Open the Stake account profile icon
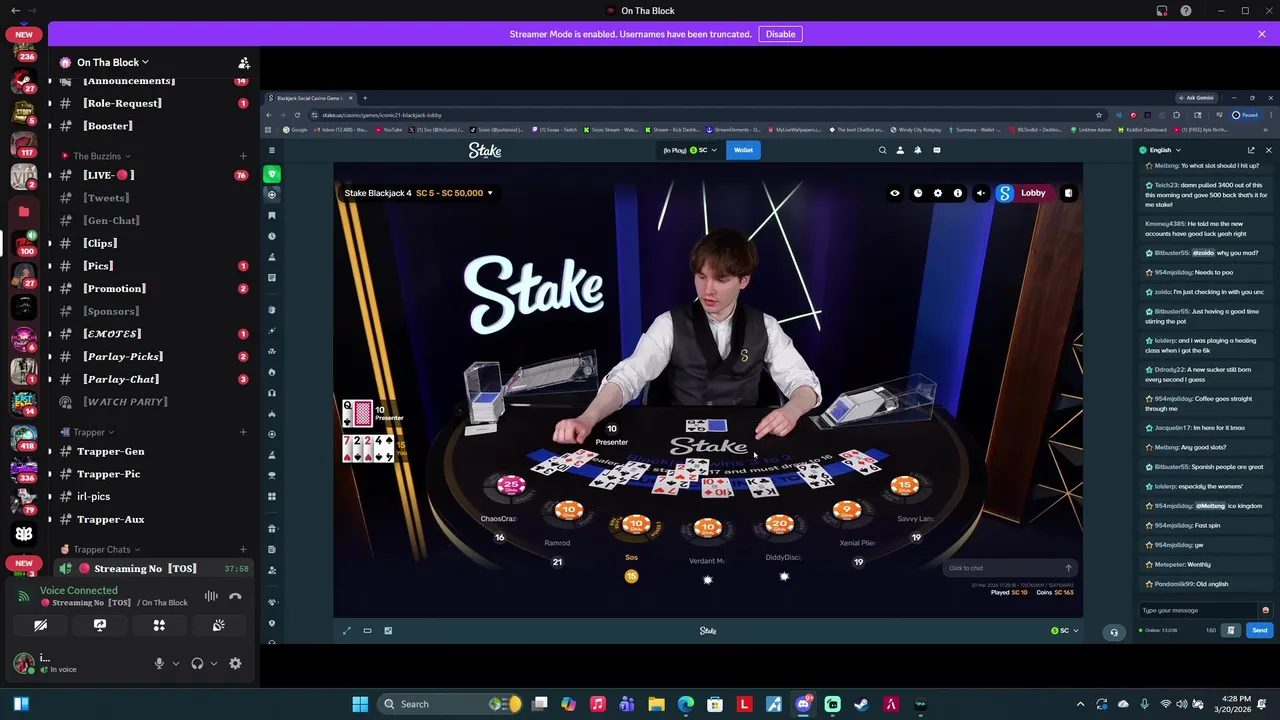The width and height of the screenshot is (1280, 720). pos(900,150)
